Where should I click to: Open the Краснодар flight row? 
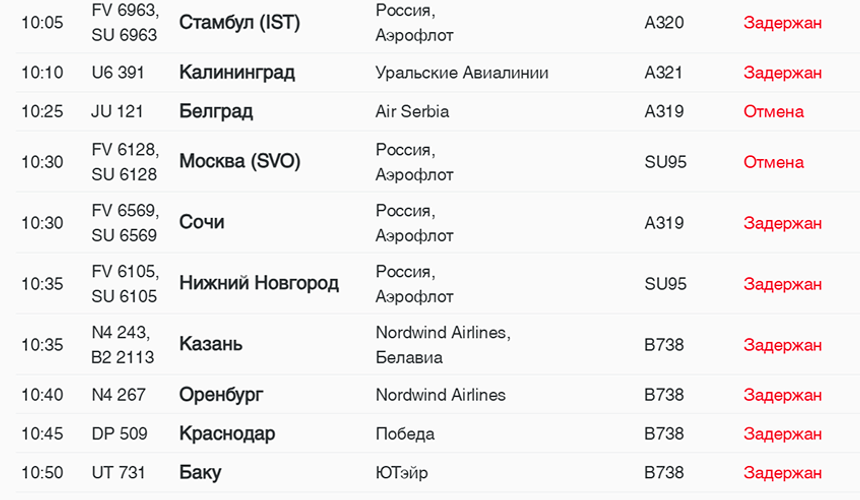coord(227,434)
